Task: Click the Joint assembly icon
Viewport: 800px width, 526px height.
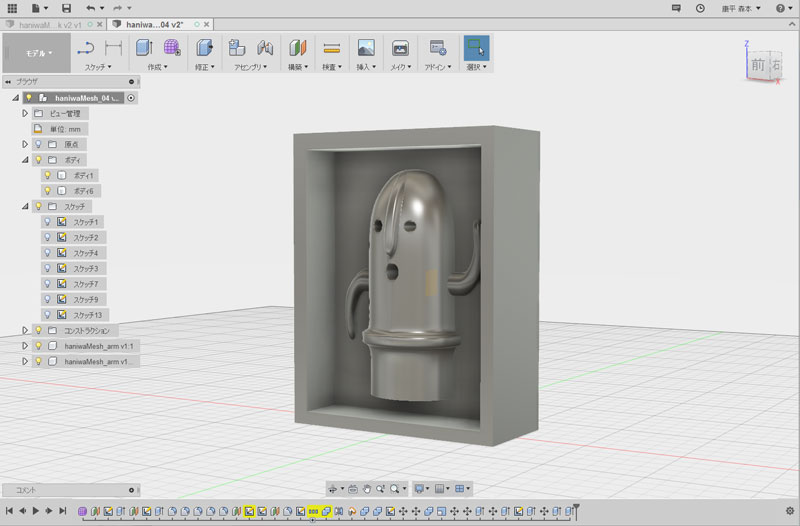Action: tap(265, 48)
